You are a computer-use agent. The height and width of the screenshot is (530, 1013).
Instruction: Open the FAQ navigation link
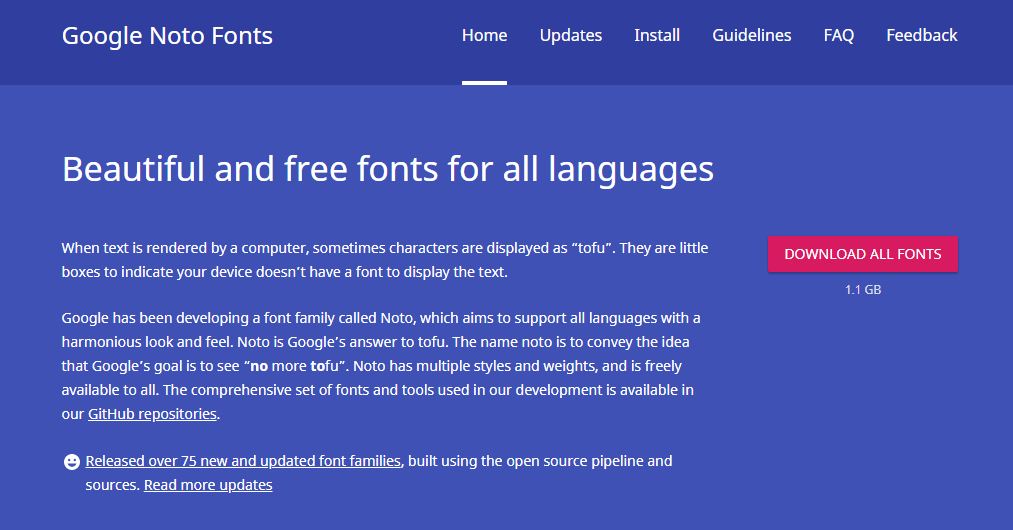pos(839,36)
